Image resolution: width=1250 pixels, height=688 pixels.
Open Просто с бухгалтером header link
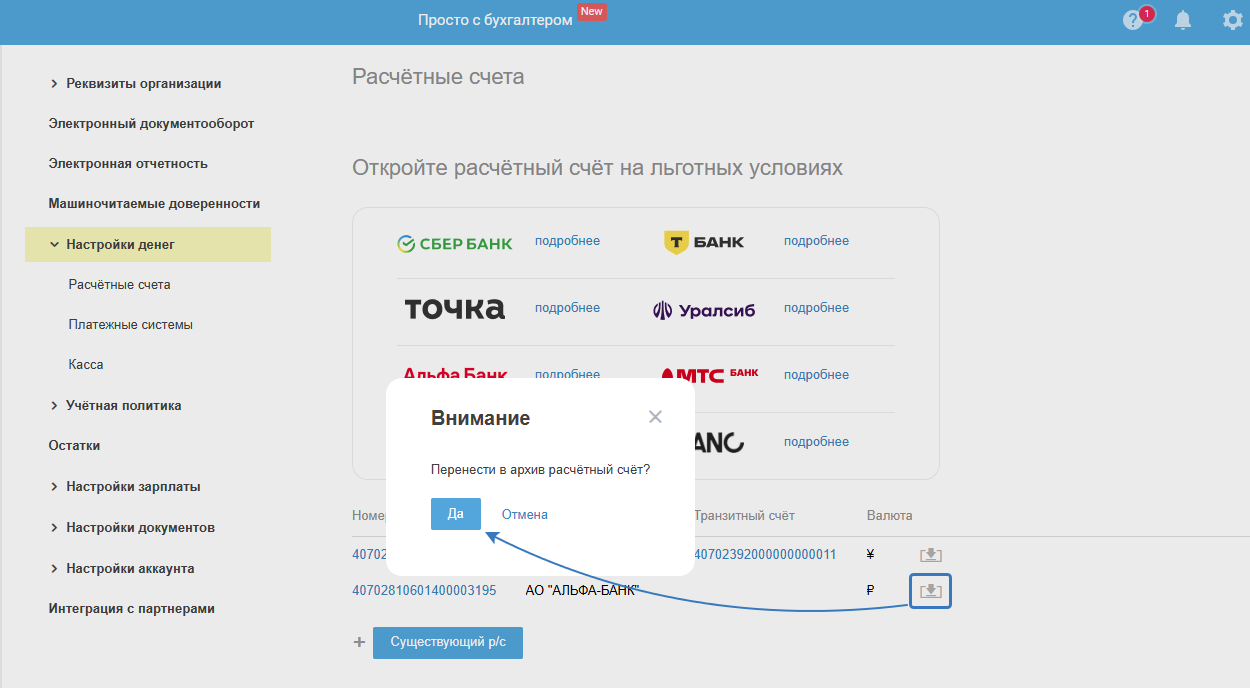point(495,20)
